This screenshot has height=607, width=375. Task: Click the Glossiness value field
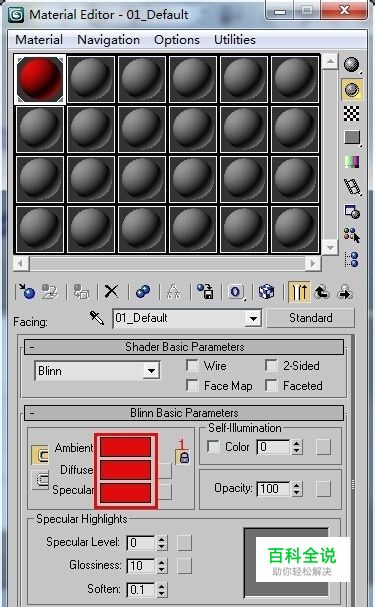[x=141, y=566]
